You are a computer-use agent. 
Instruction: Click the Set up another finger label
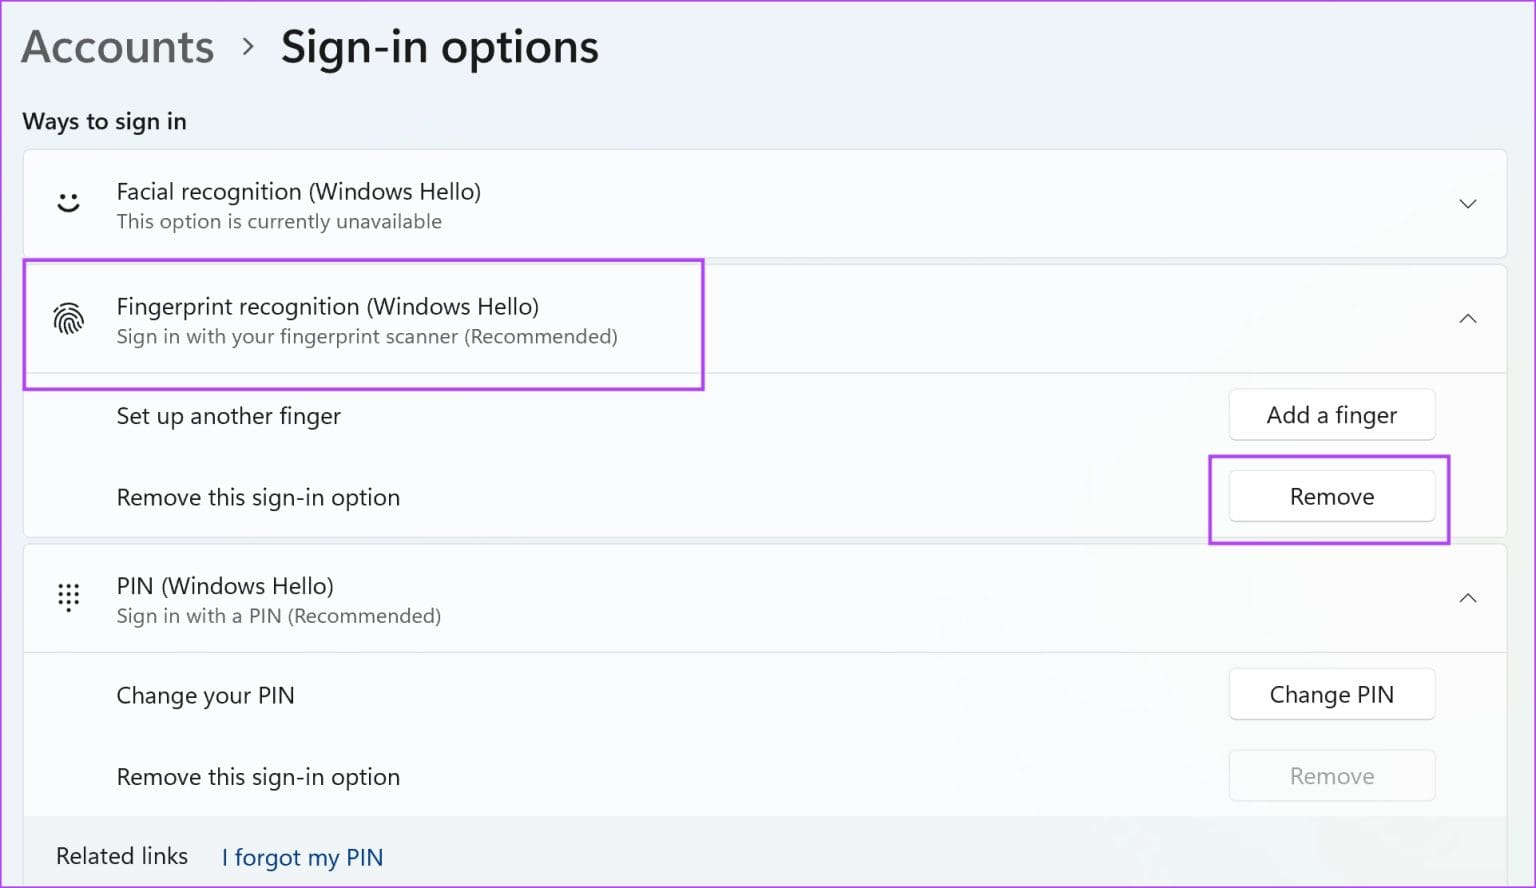(x=228, y=416)
